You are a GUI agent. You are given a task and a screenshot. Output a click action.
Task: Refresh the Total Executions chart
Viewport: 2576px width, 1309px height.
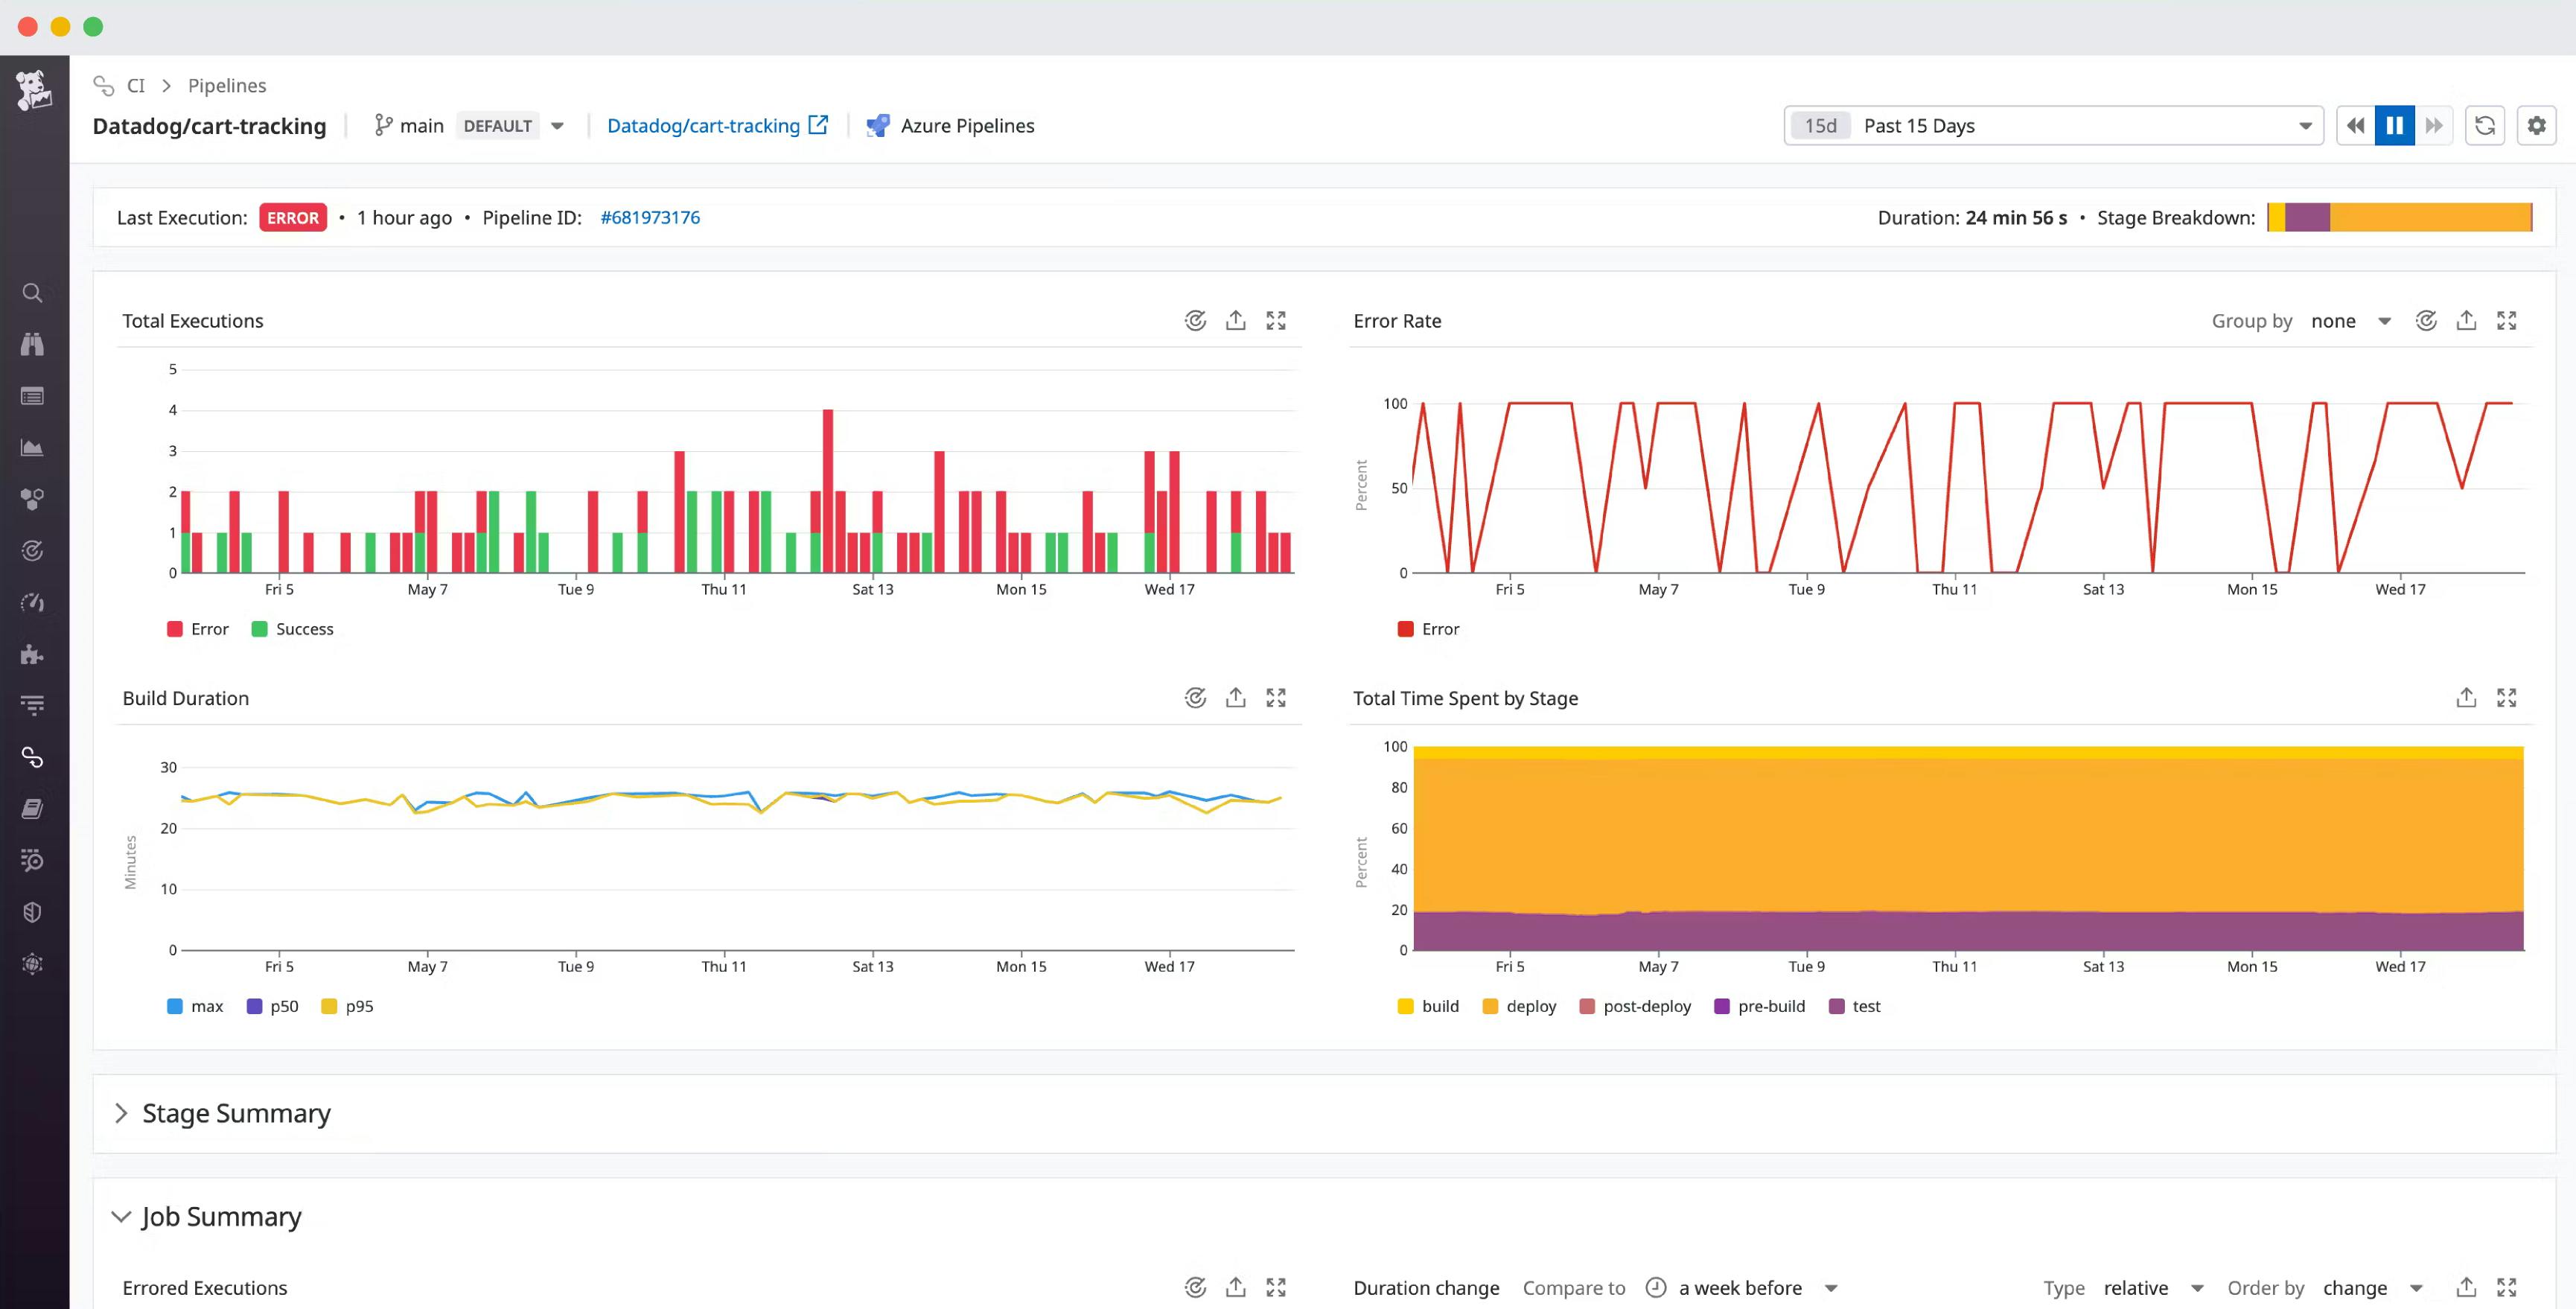(1196, 320)
